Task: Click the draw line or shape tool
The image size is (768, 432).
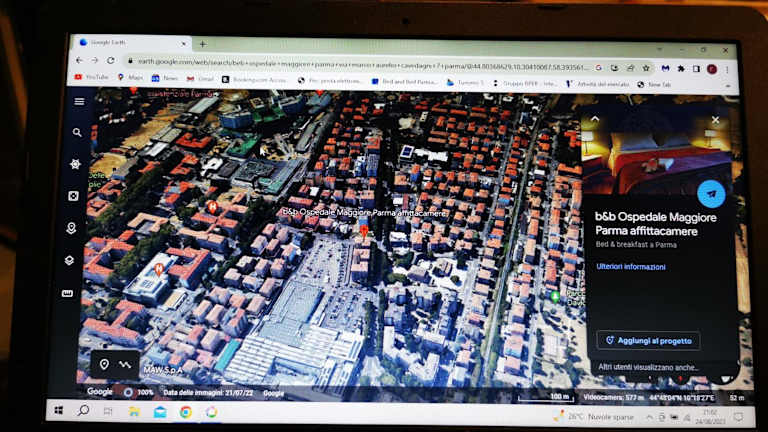Action: 125,364
